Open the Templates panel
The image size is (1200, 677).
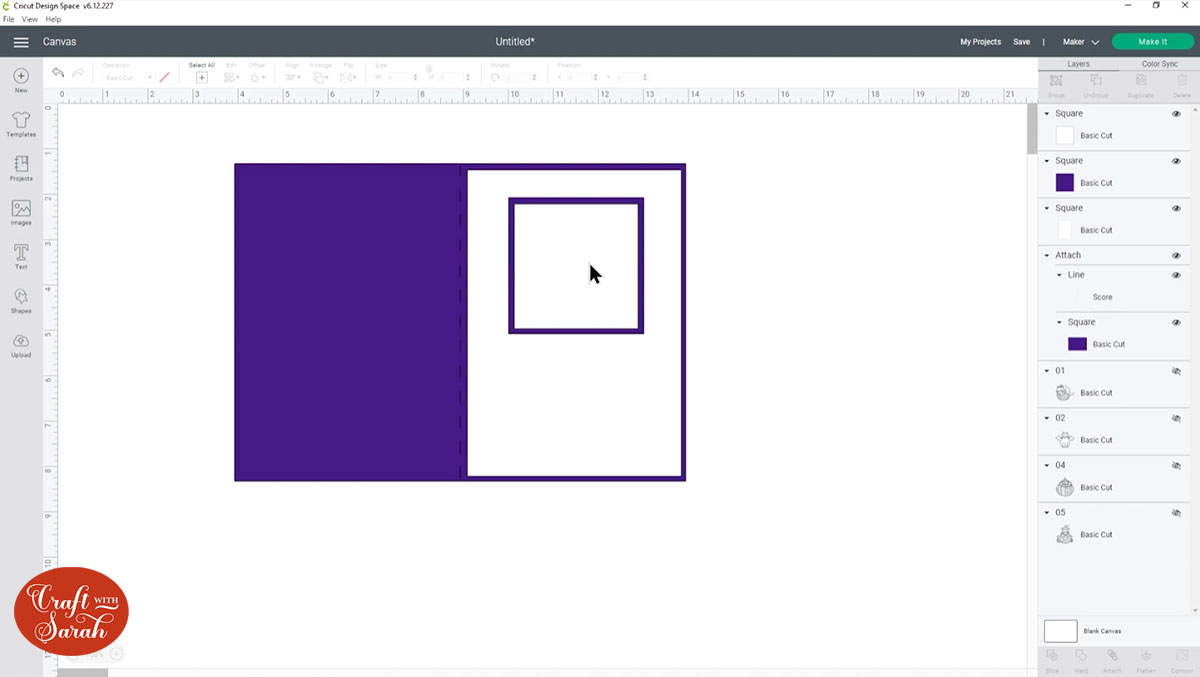click(x=21, y=124)
